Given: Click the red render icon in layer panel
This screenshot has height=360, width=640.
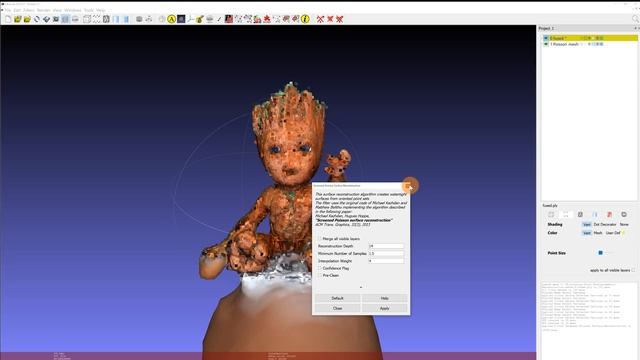Looking at the screenshot, I should (609, 214).
